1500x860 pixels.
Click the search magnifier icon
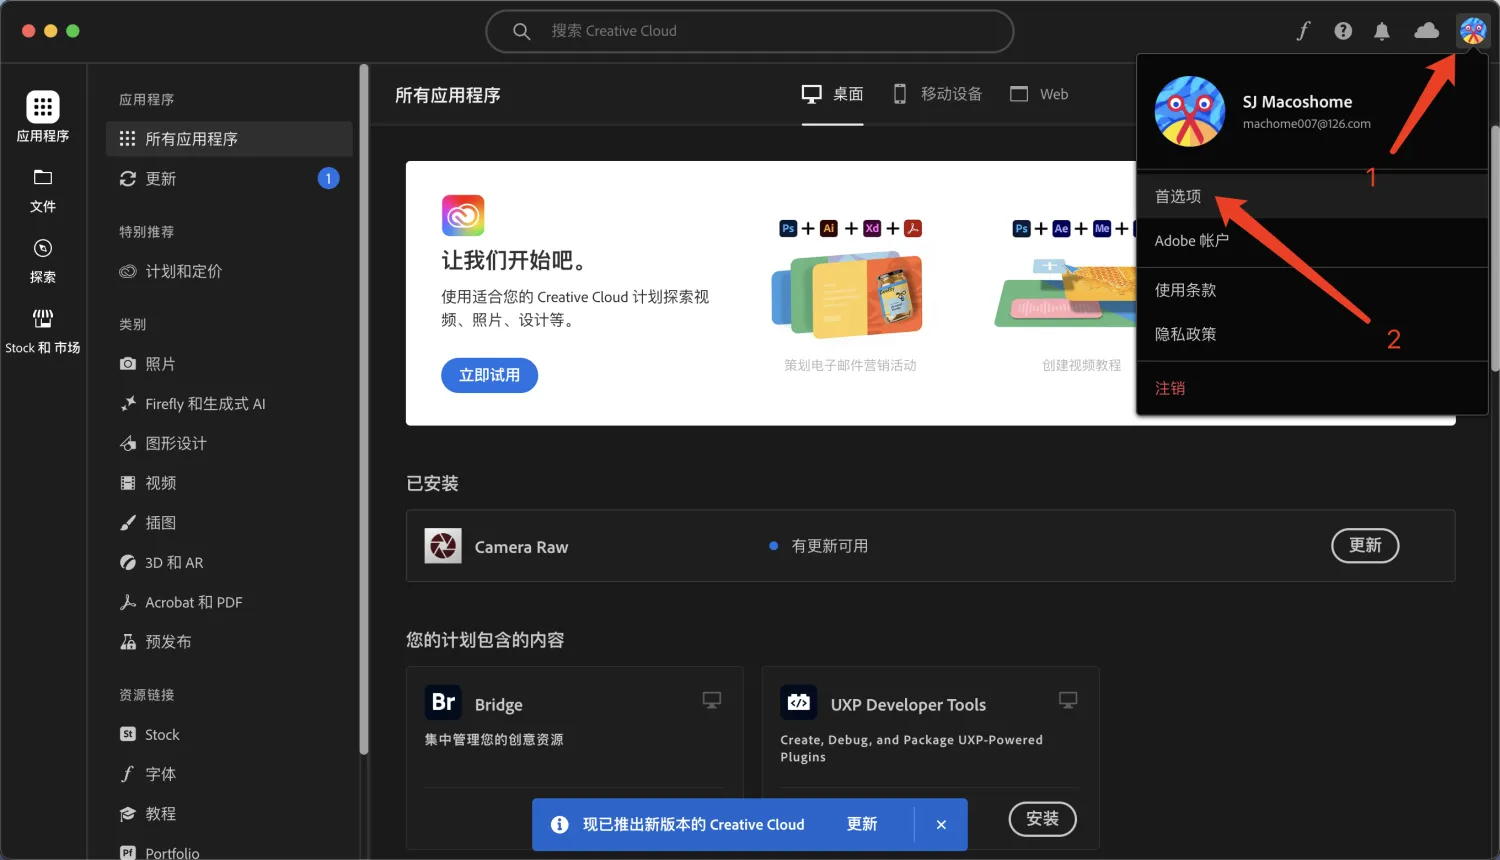522,31
